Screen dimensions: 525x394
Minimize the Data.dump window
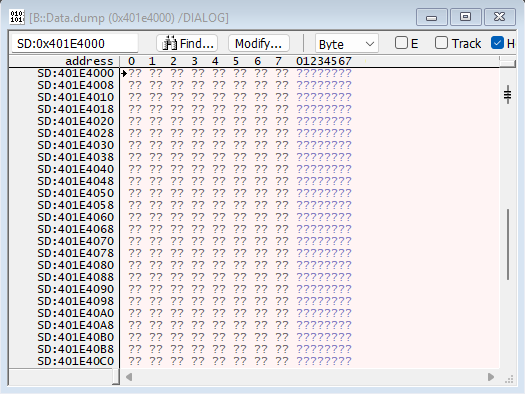point(432,17)
